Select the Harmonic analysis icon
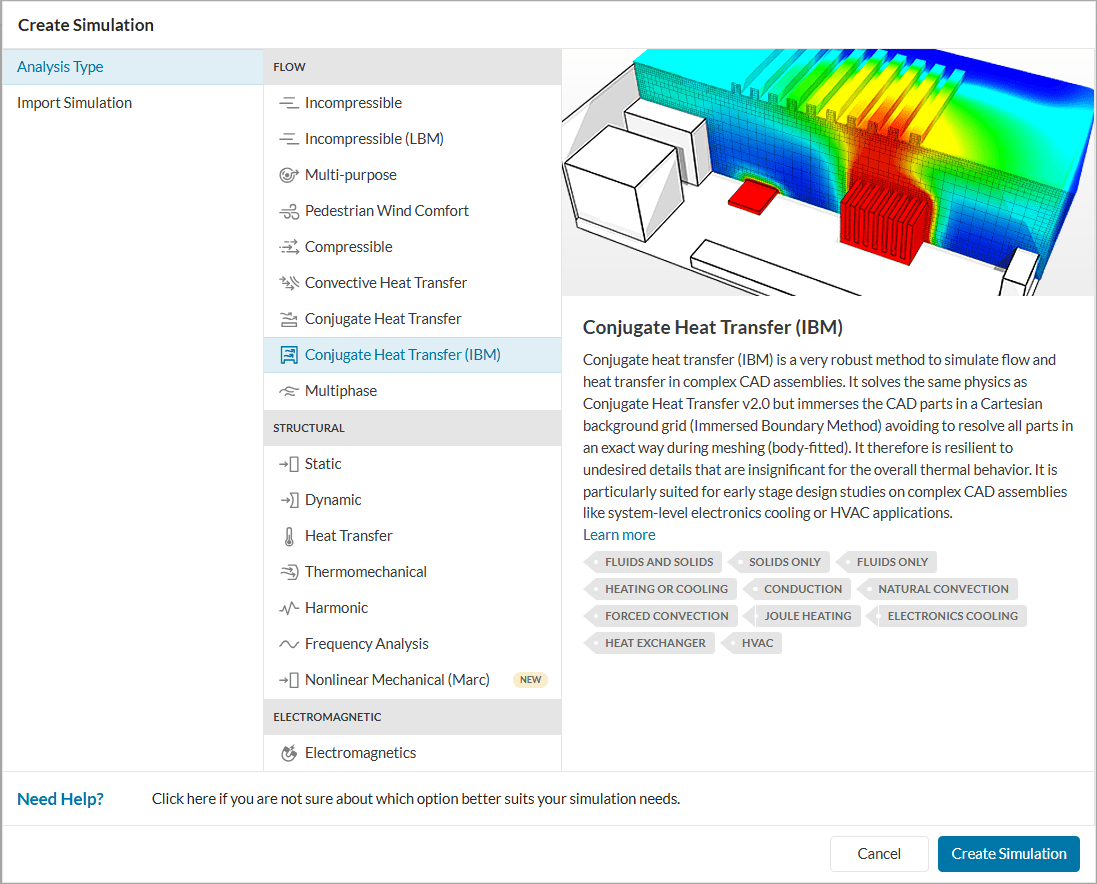The height and width of the screenshot is (884, 1097). pyautogui.click(x=288, y=608)
